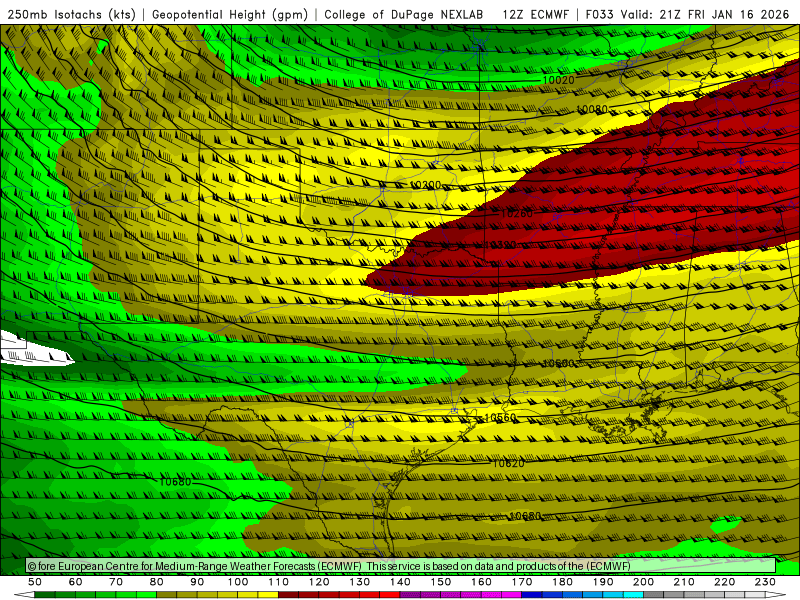Click the 130 value on the color scale
800x600 pixels.
(x=359, y=582)
